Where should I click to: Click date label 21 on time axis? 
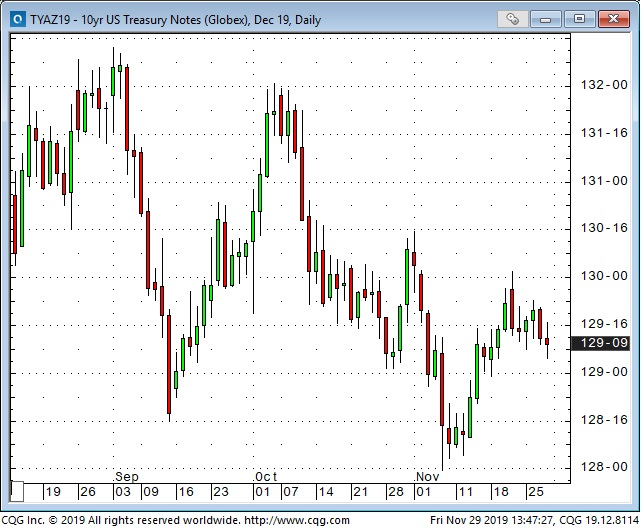pyautogui.click(x=361, y=492)
